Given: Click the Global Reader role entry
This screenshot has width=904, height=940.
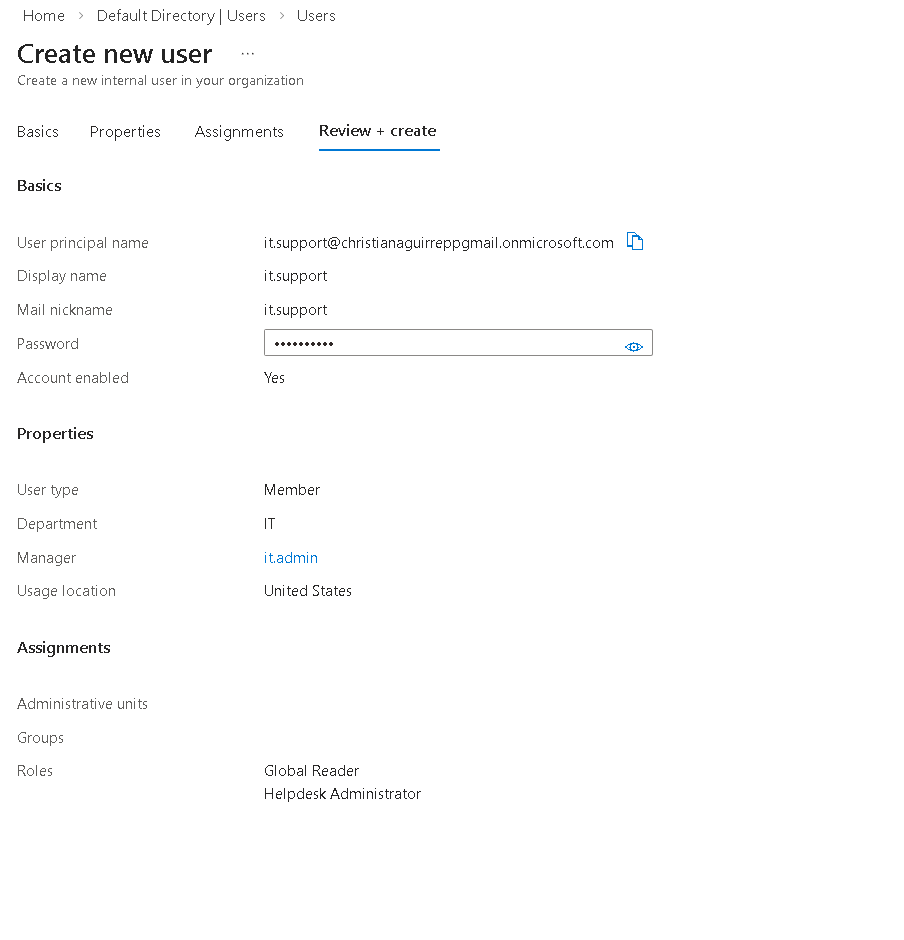Looking at the screenshot, I should [x=311, y=770].
